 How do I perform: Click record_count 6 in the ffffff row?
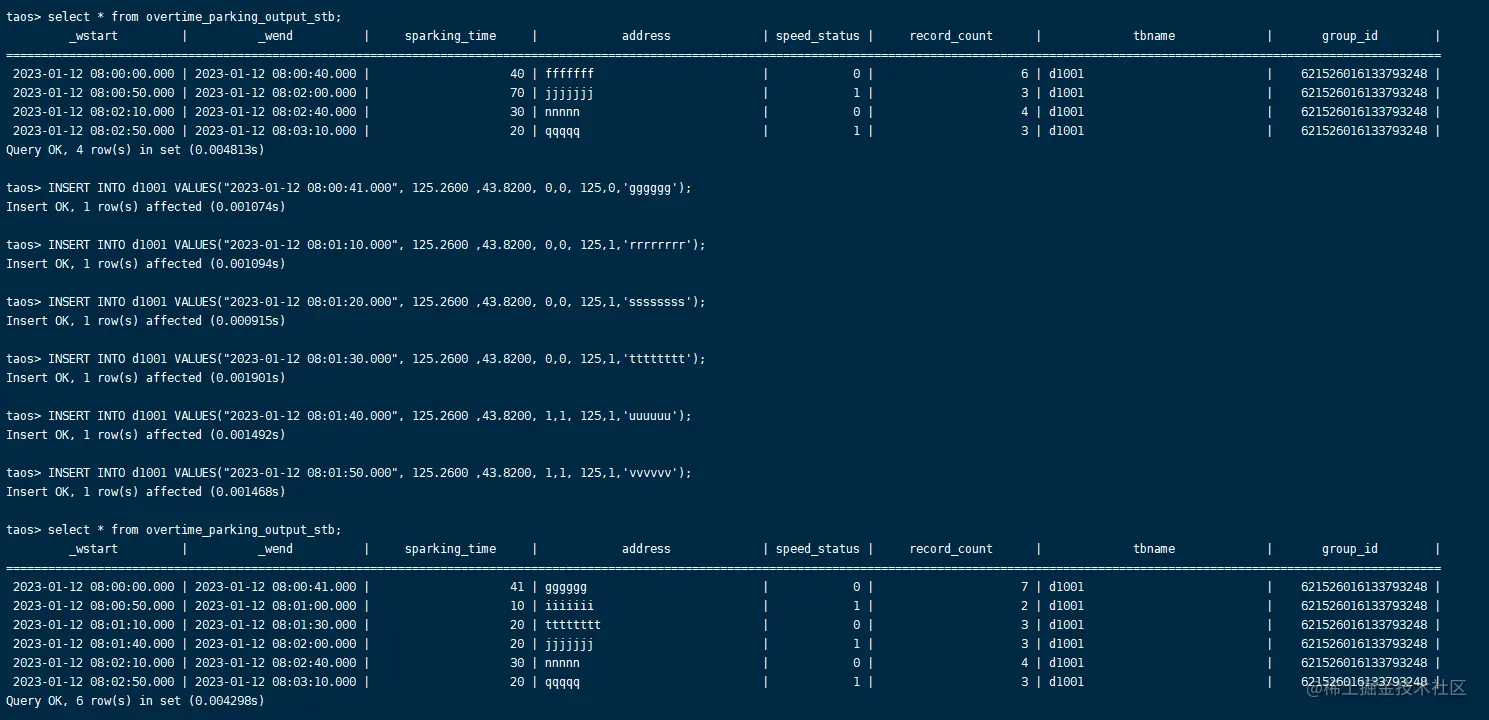1024,74
